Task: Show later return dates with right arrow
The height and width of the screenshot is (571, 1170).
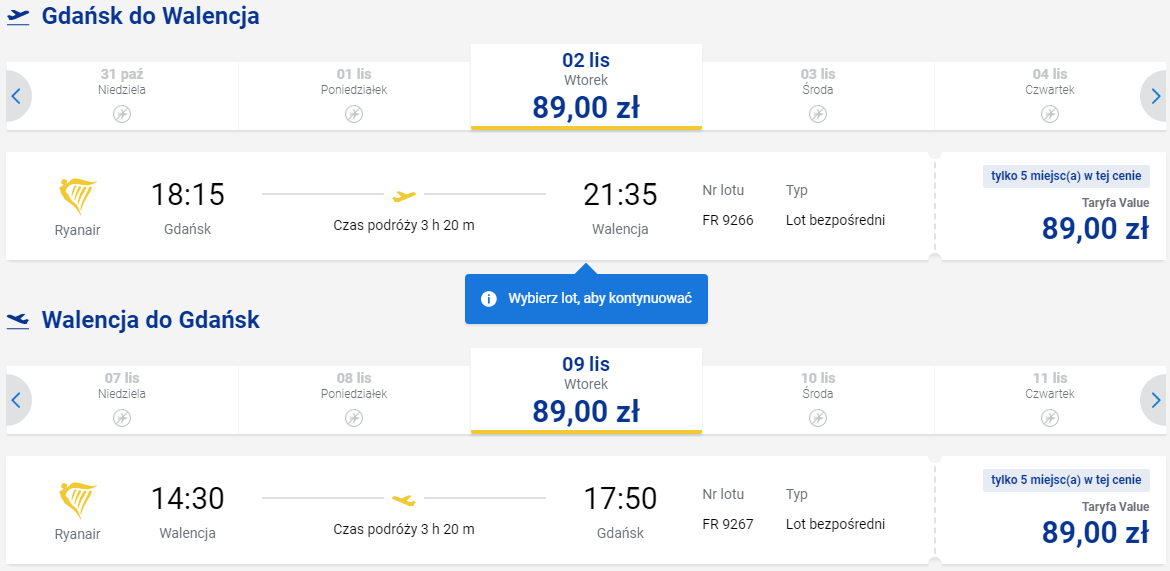Action: pyautogui.click(x=1154, y=400)
